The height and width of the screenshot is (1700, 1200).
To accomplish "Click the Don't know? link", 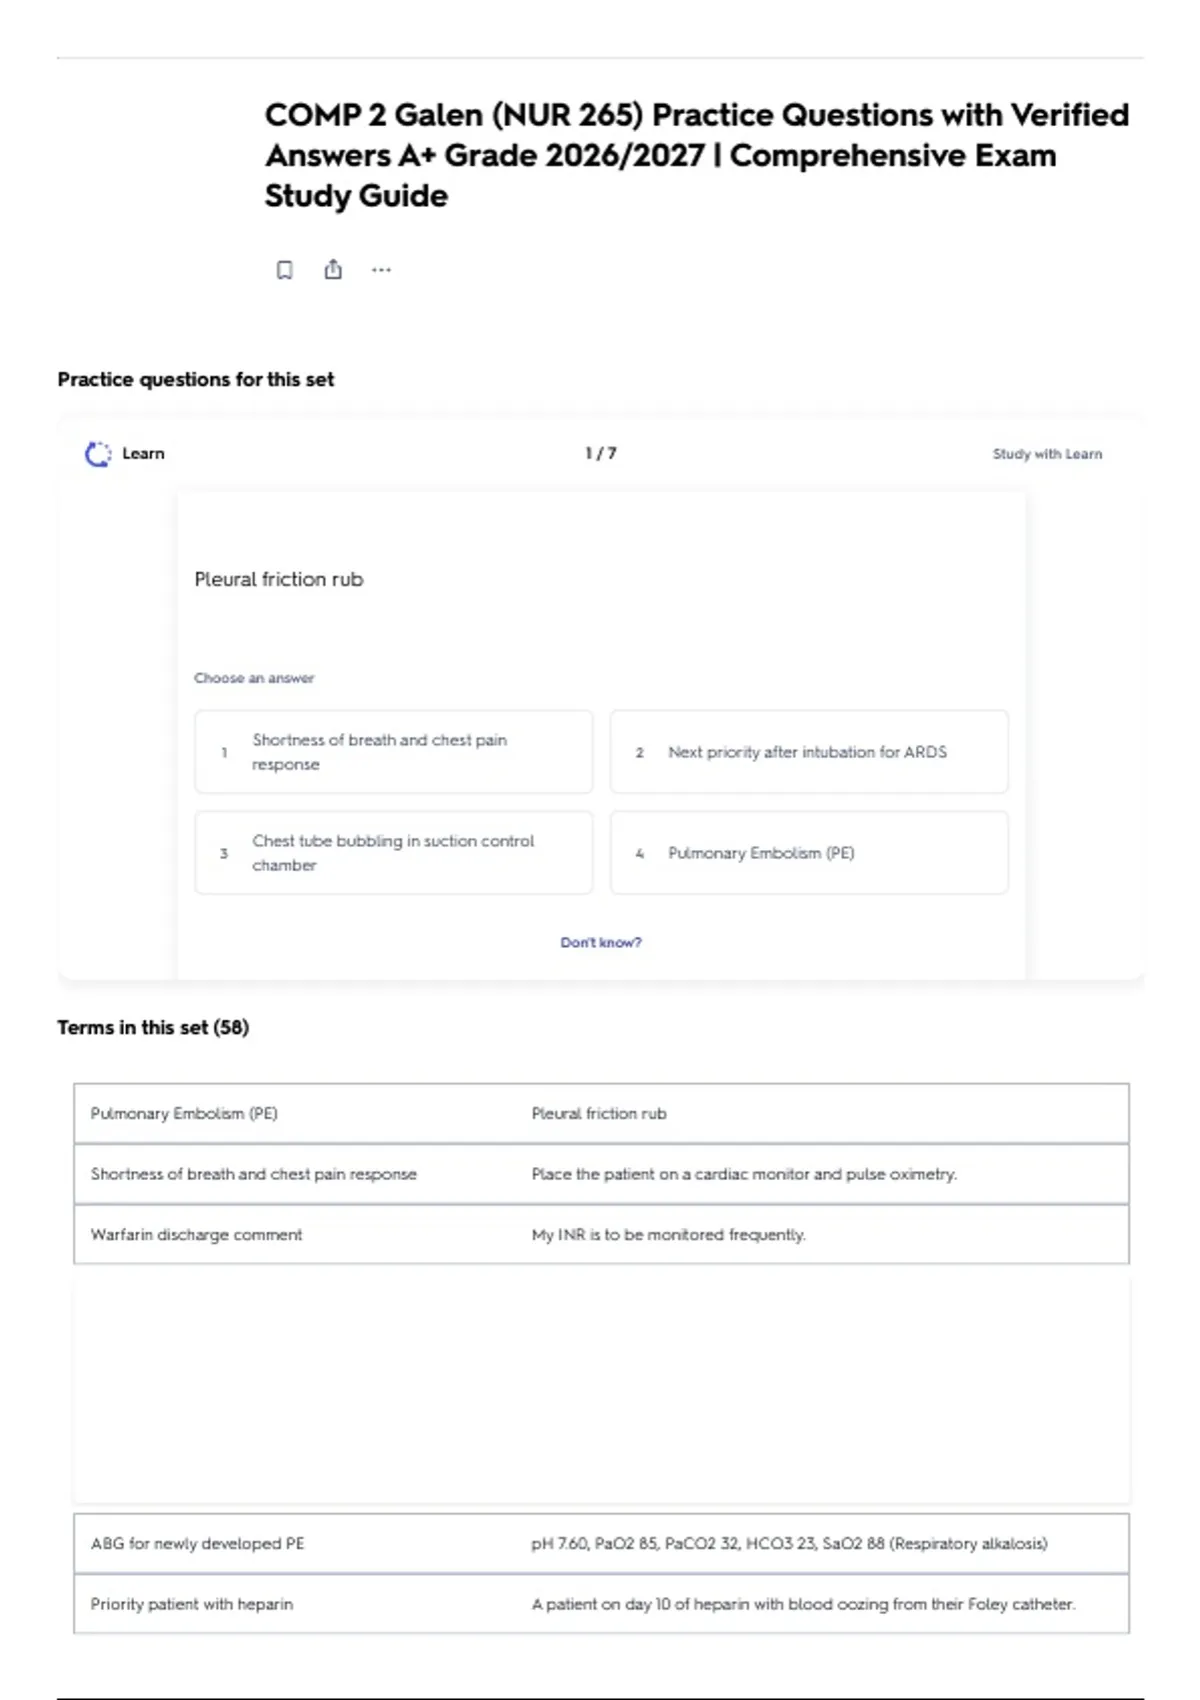I will tap(601, 942).
